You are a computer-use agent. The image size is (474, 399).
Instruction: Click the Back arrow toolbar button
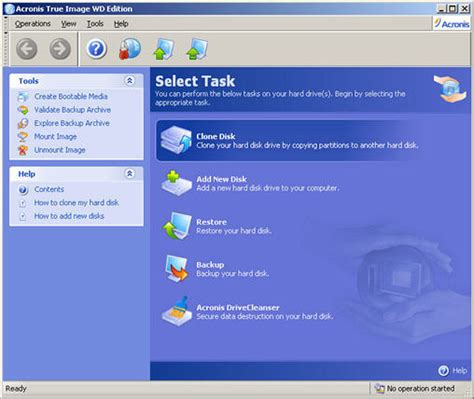[x=27, y=49]
